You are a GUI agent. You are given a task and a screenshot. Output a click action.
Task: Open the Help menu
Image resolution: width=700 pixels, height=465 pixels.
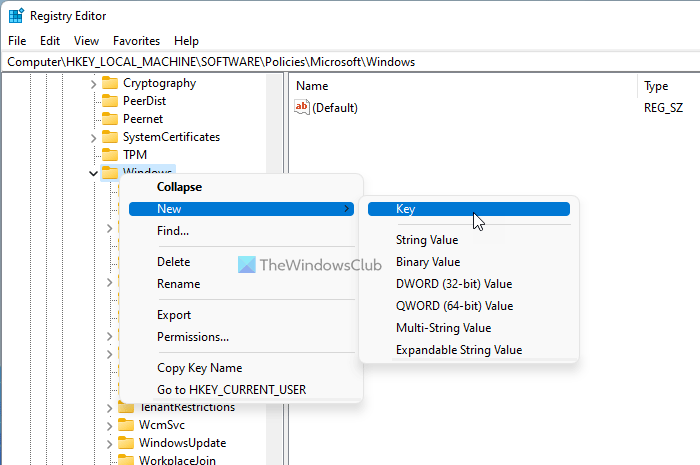pos(186,41)
